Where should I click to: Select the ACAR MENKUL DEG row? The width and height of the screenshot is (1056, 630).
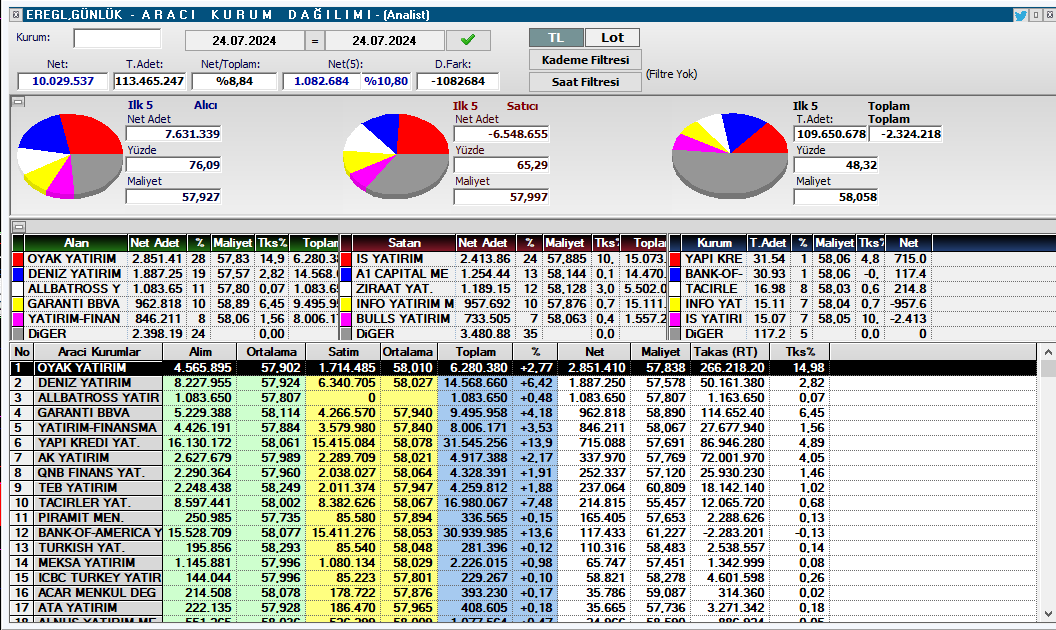click(523, 592)
